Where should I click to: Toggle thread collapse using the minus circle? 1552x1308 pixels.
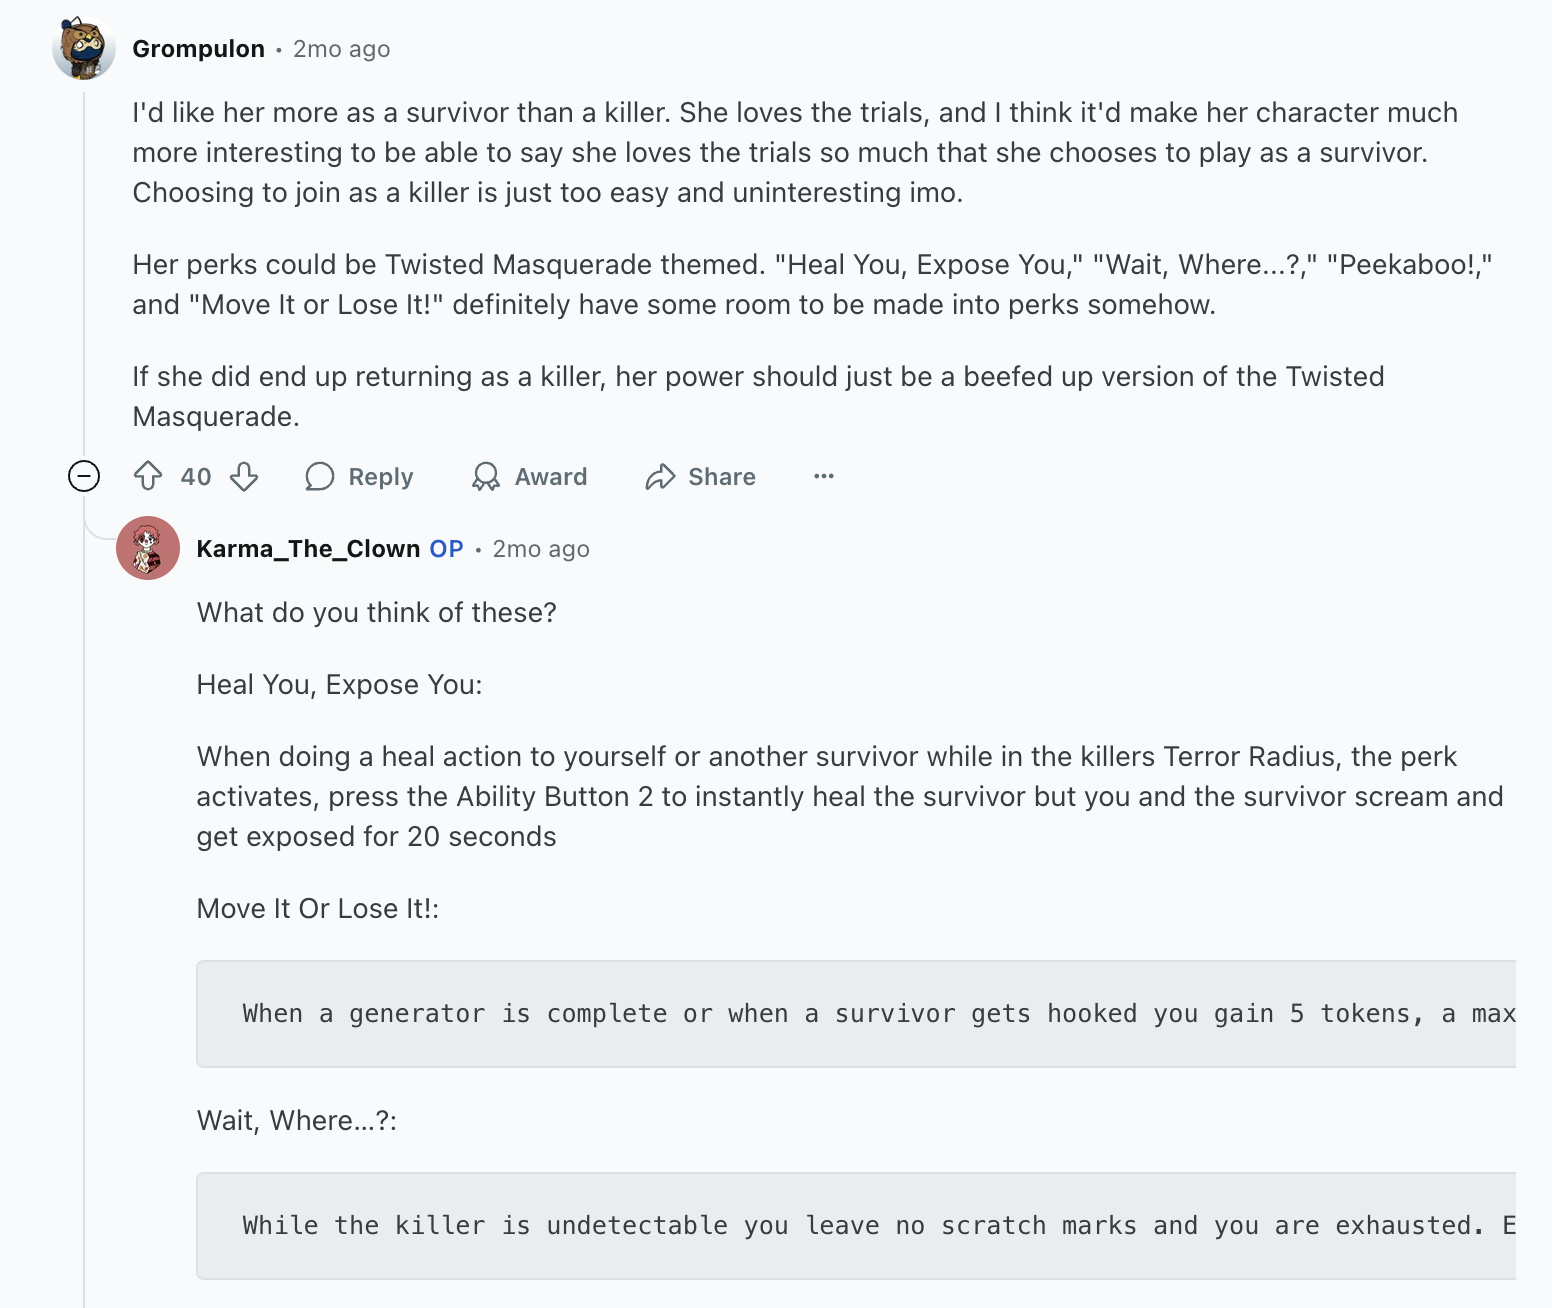tap(85, 477)
